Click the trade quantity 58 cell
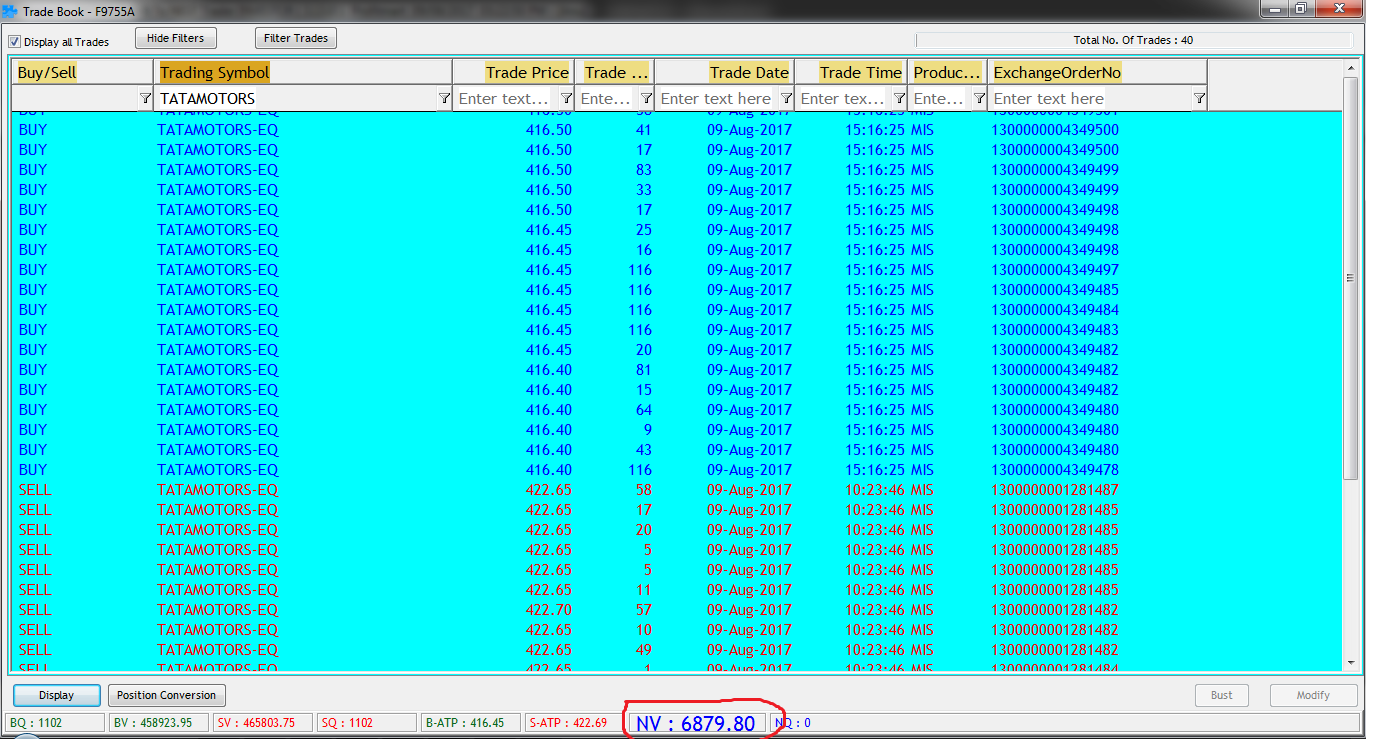The image size is (1380, 739). 643,490
